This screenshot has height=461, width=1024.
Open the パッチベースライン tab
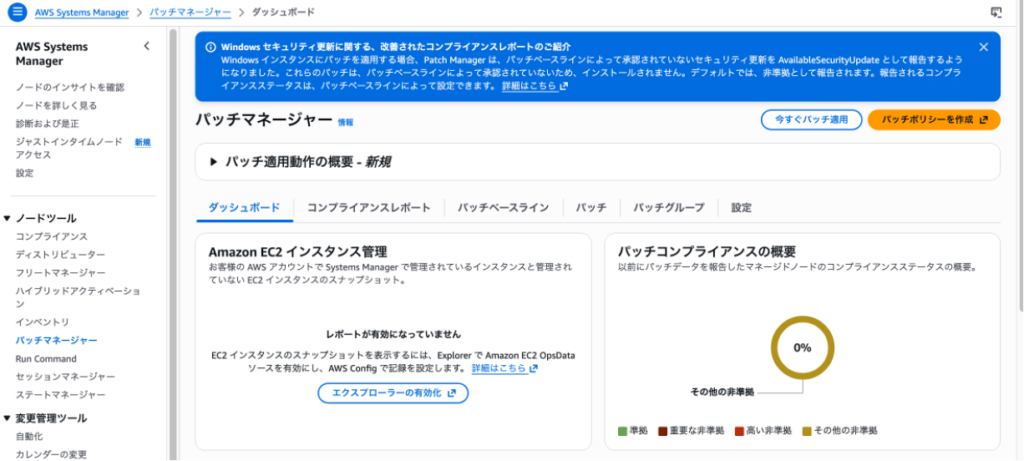503,208
